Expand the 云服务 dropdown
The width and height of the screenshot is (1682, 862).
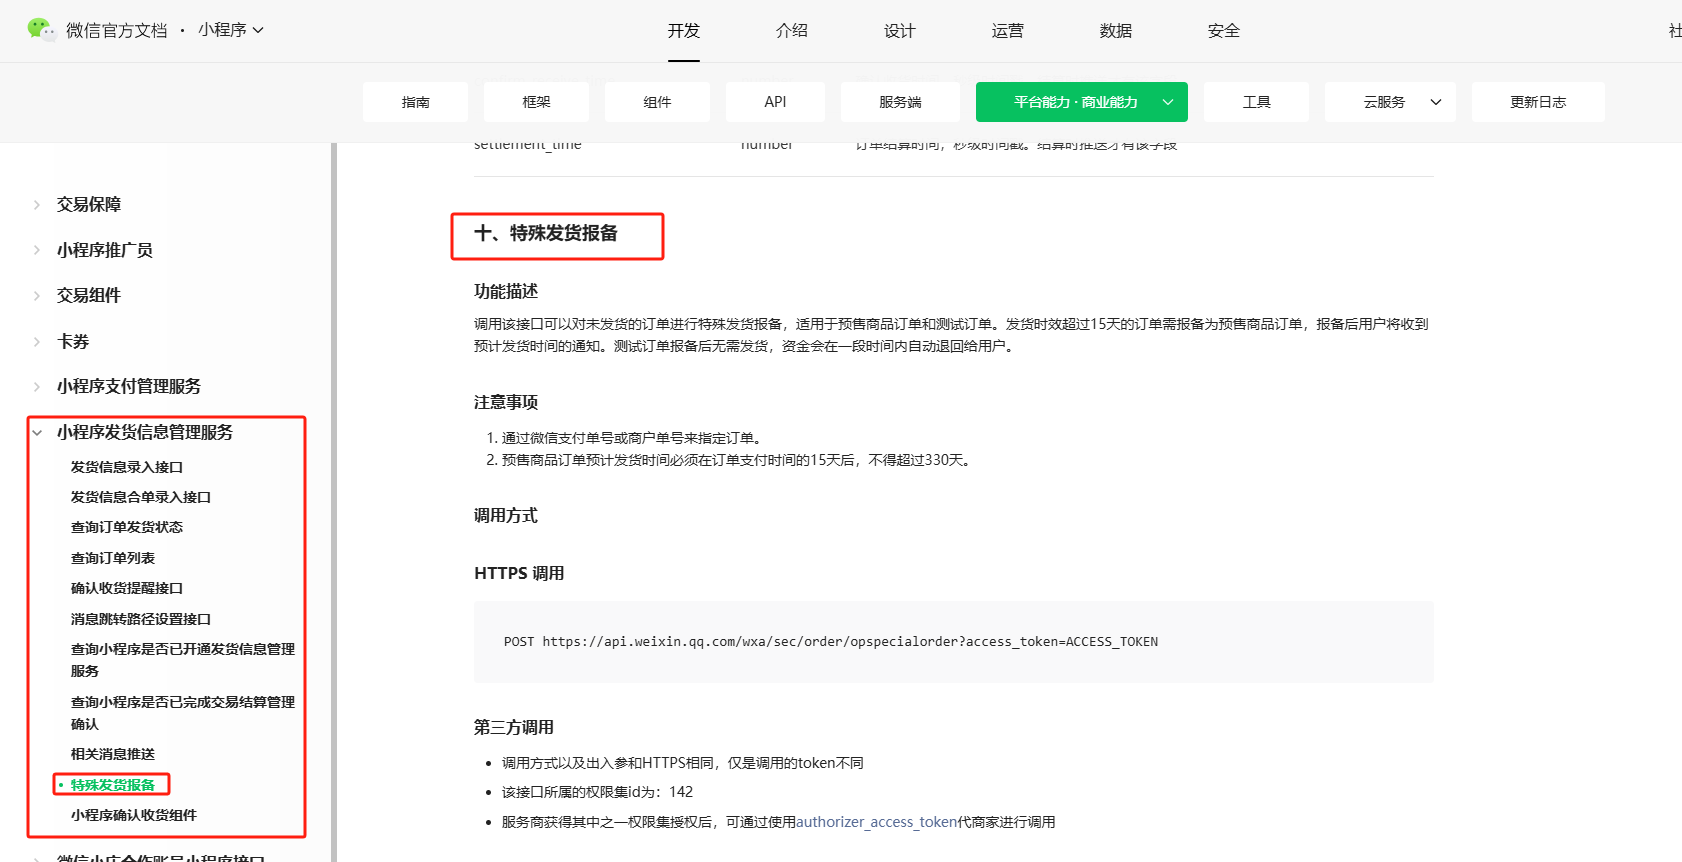click(x=1390, y=102)
